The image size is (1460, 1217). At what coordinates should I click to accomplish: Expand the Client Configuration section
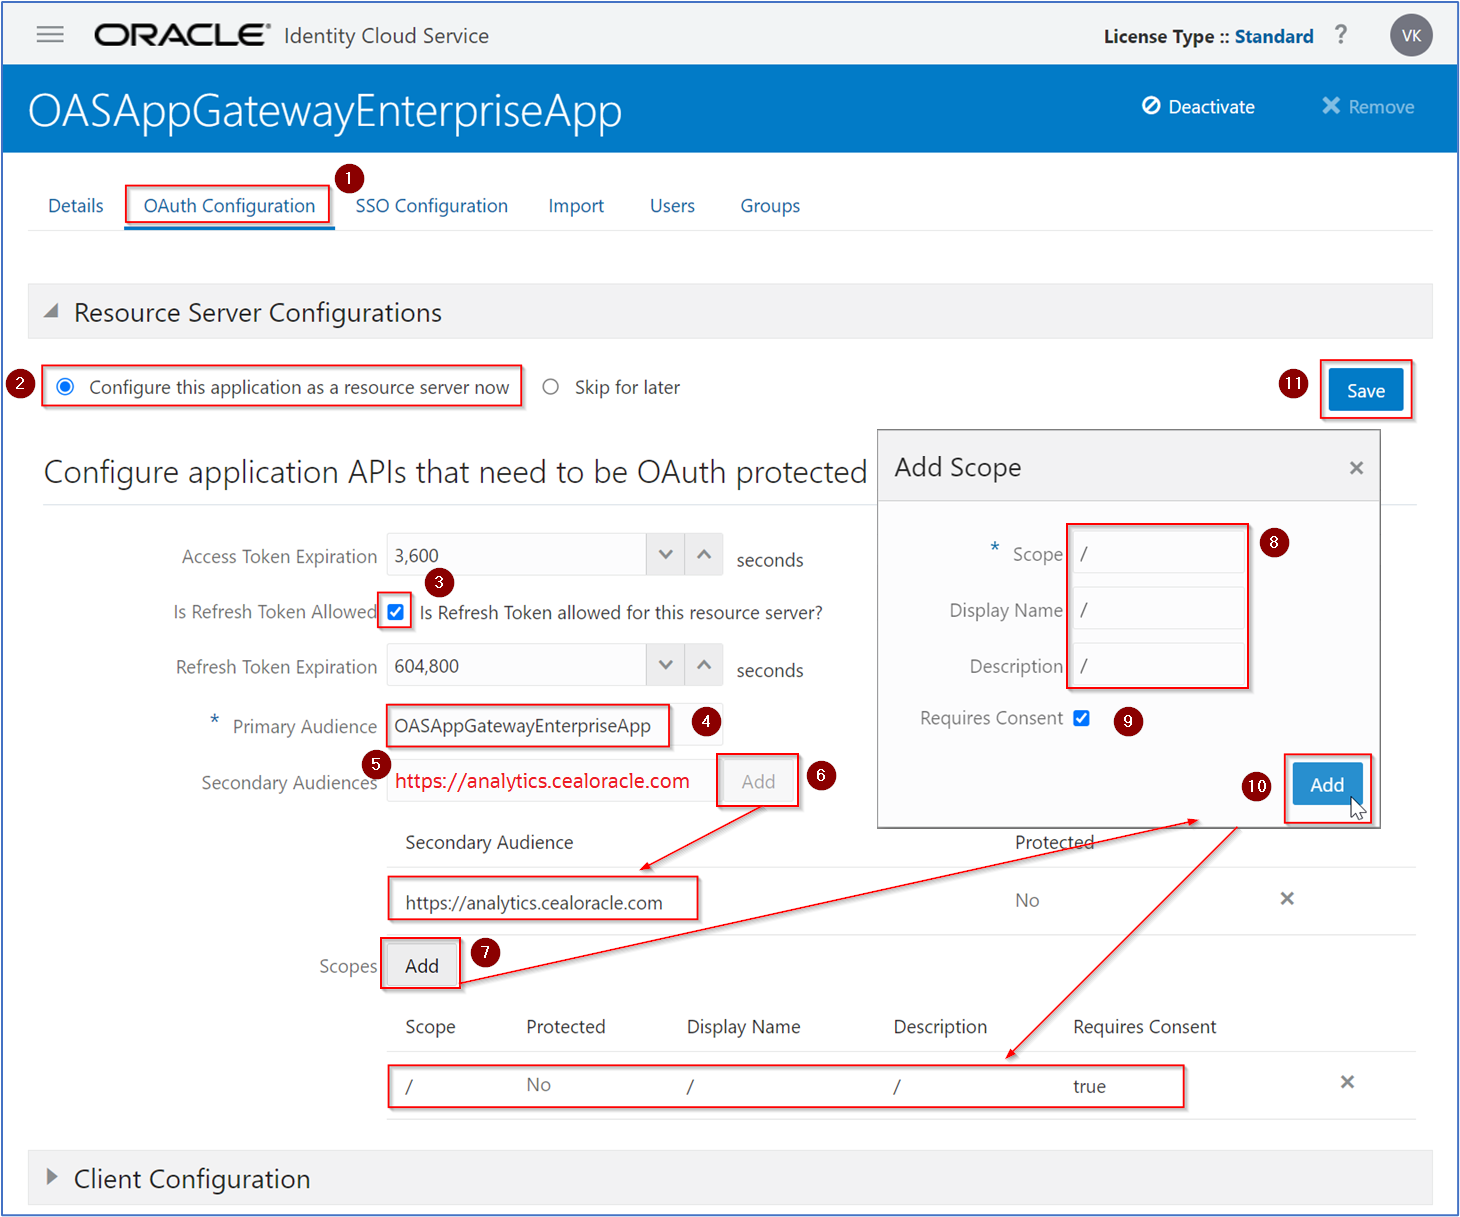[52, 1178]
